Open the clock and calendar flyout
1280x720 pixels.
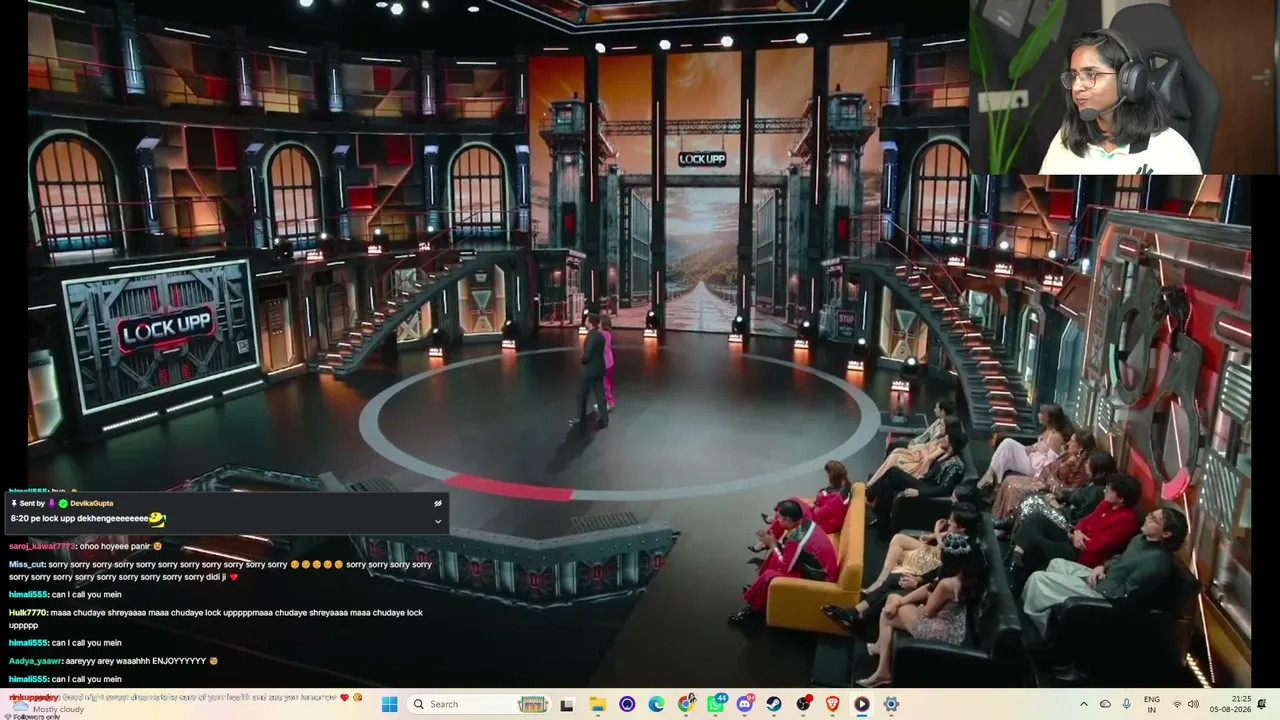[x=1232, y=704]
